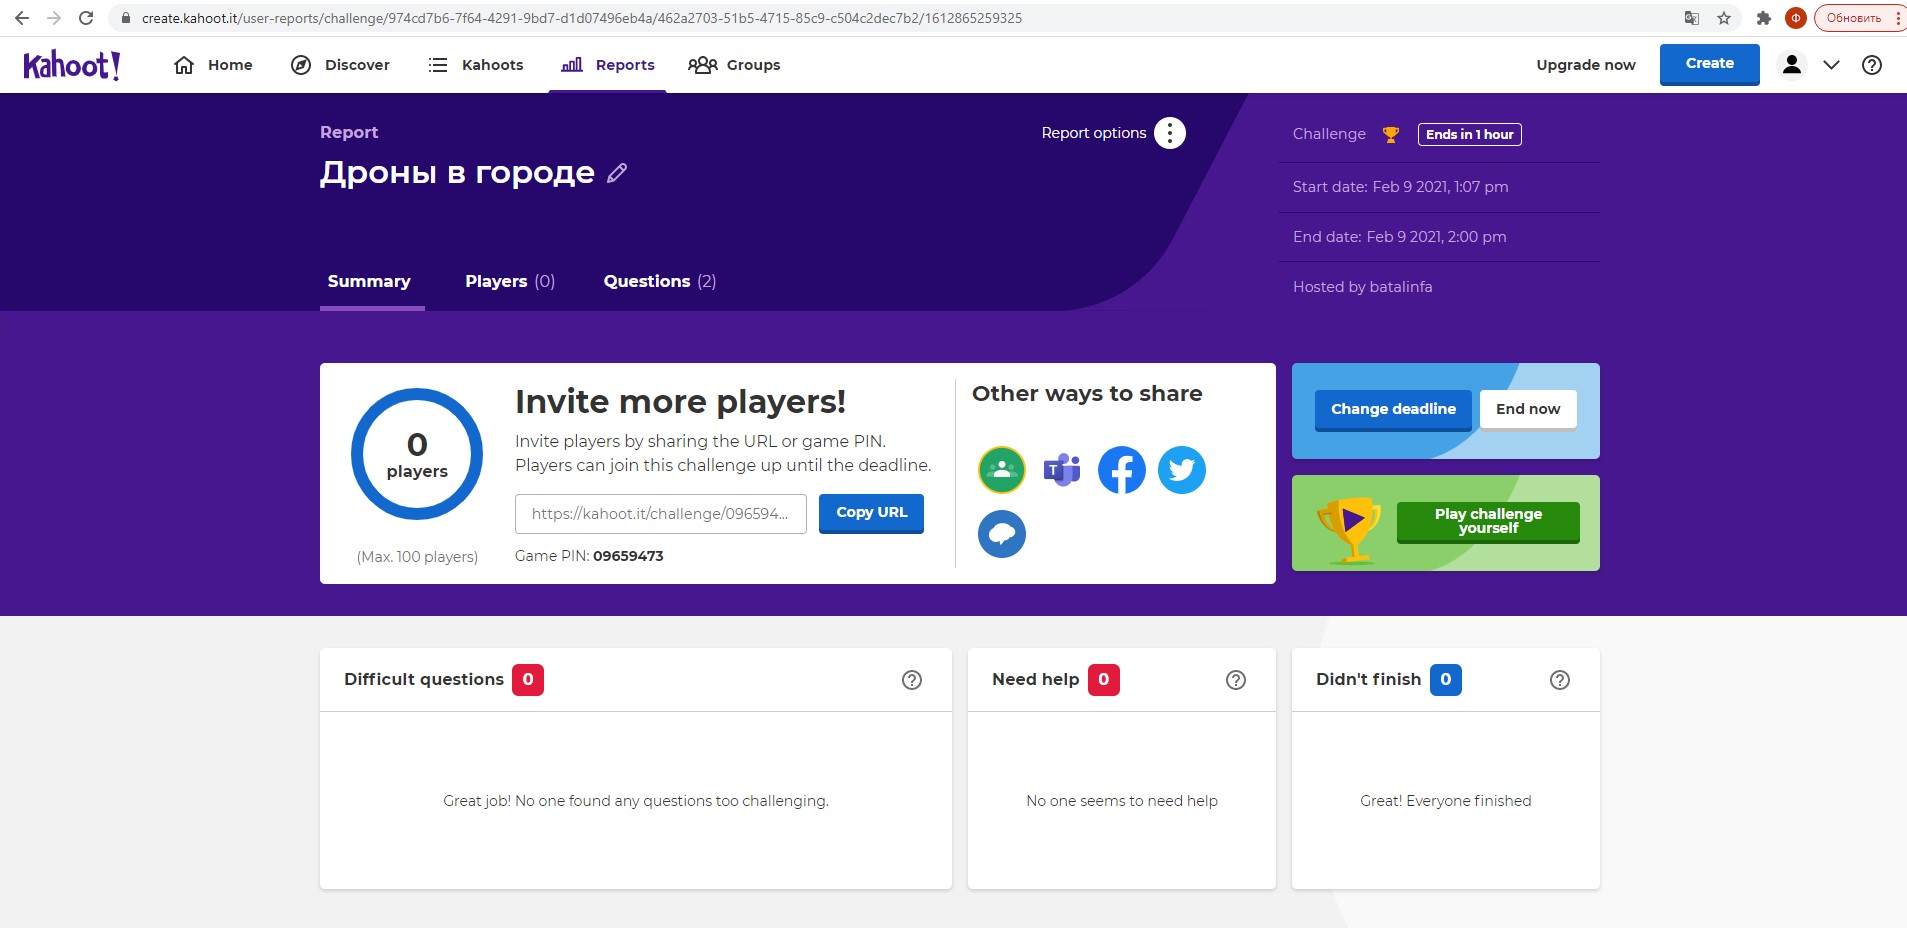This screenshot has width=1907, height=928.
Task: Click the Ends in 1 hour badge
Action: pyautogui.click(x=1469, y=134)
